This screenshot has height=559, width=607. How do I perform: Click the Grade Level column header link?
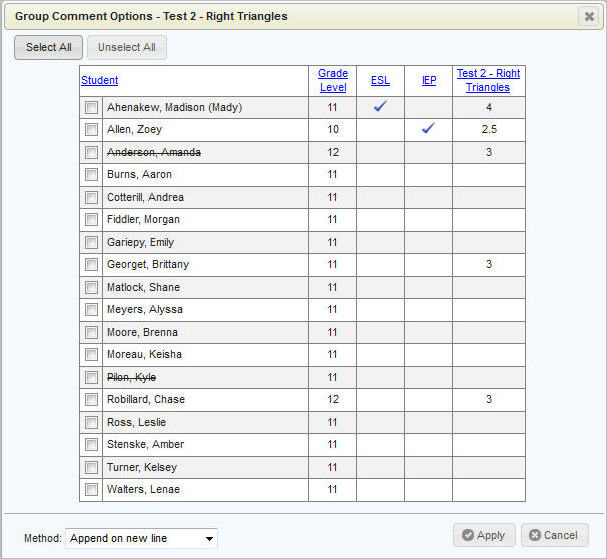tap(333, 80)
